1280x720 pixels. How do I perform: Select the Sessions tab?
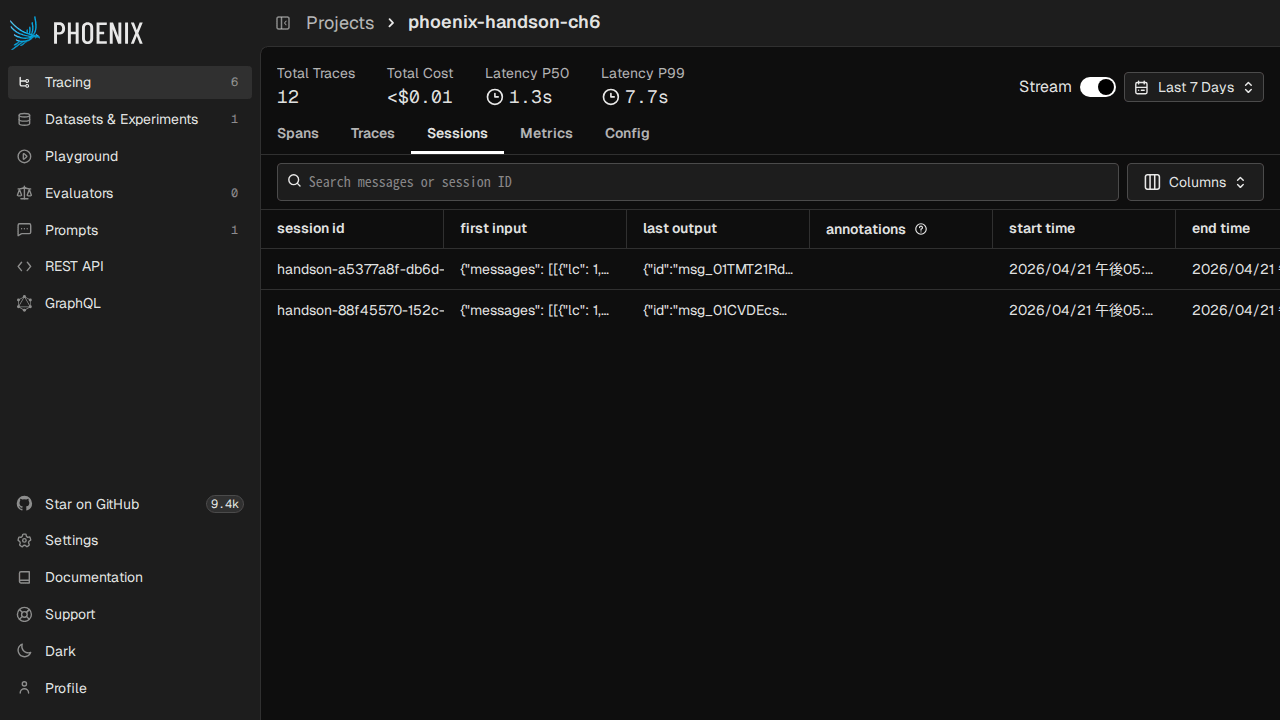[457, 134]
